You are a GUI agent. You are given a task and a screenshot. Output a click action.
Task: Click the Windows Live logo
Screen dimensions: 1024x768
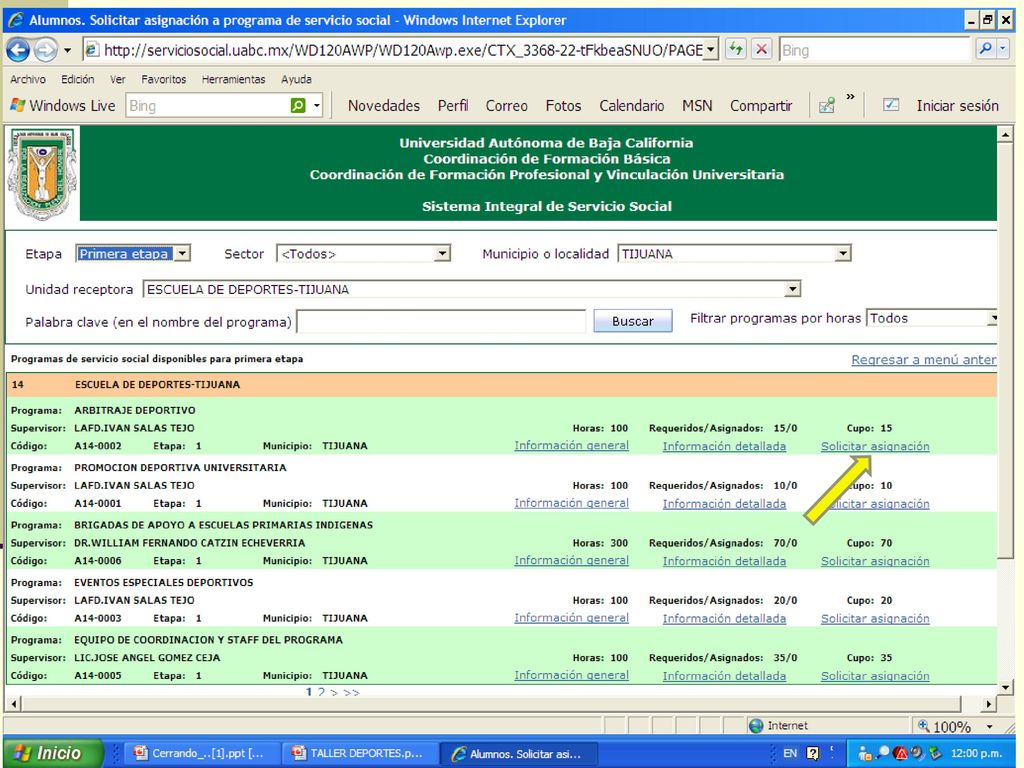point(63,105)
